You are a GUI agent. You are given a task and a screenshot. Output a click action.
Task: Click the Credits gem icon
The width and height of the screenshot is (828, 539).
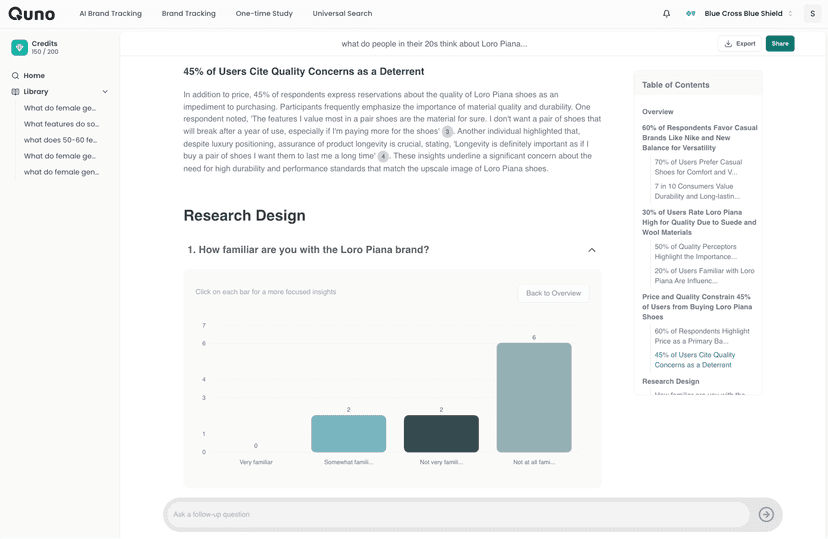(19, 48)
